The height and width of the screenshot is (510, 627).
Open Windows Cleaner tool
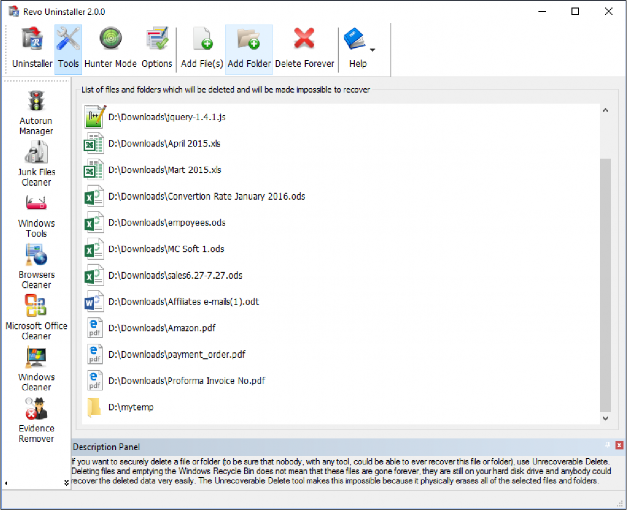36,369
